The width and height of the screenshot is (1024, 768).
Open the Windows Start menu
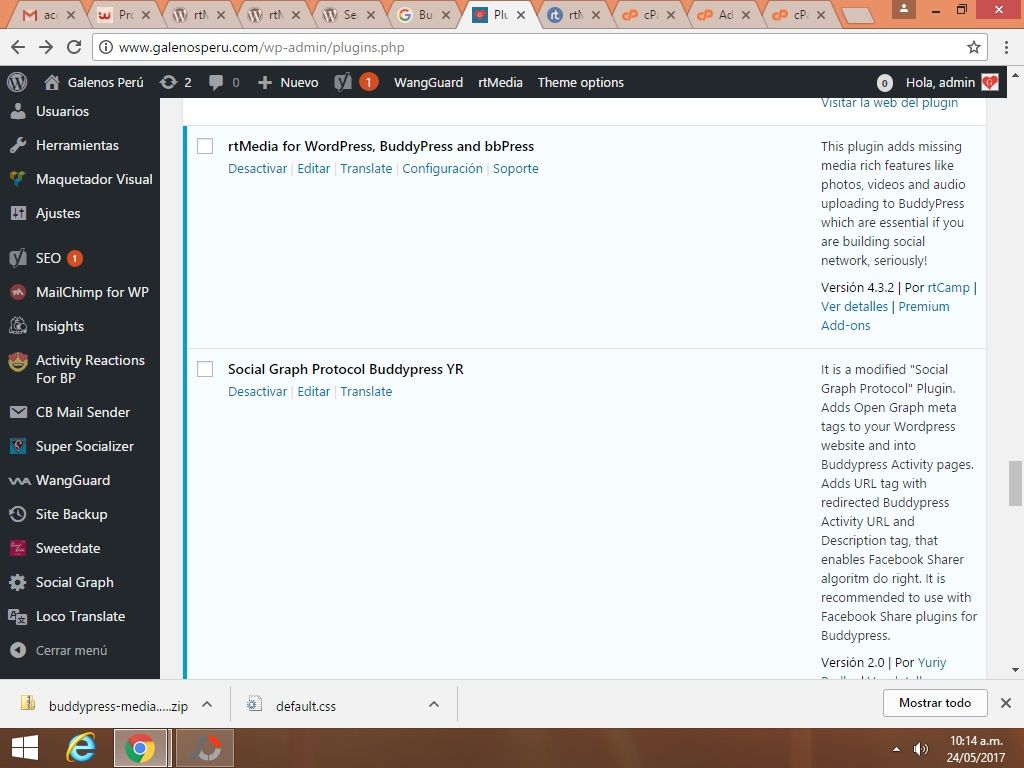click(25, 748)
